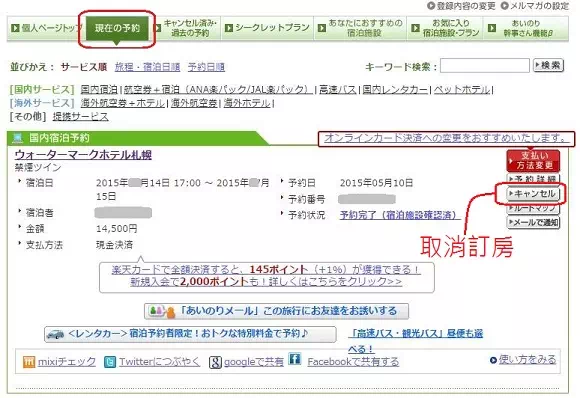580x398 pixels.
Task: Click 新規入会で2,000ポイント promo link
Action: click(266, 282)
